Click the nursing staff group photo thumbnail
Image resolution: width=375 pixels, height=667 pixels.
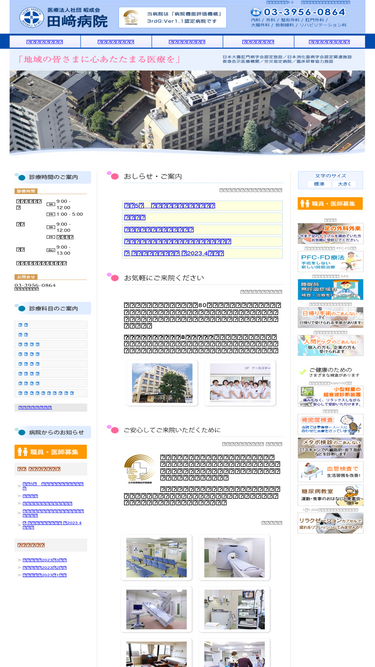[x=240, y=383]
